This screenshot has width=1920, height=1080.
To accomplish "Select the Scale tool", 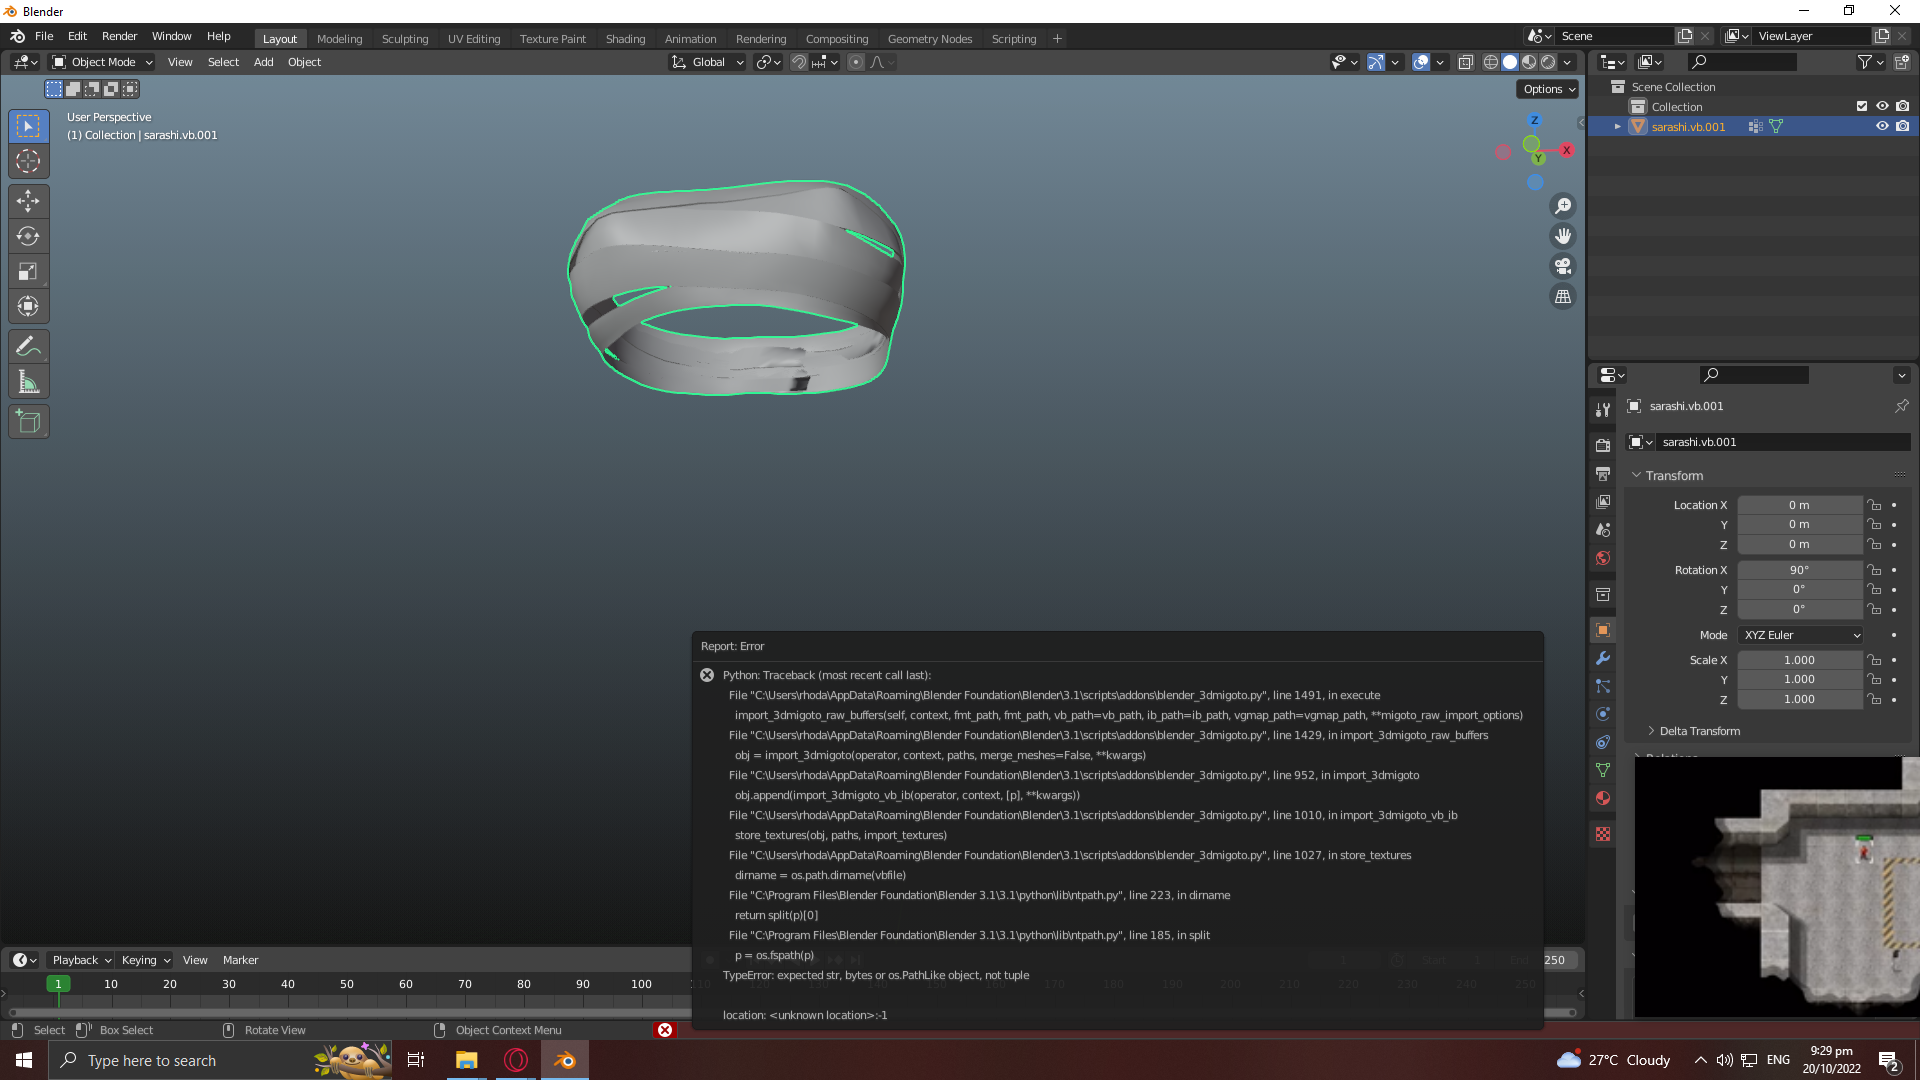I will [28, 271].
